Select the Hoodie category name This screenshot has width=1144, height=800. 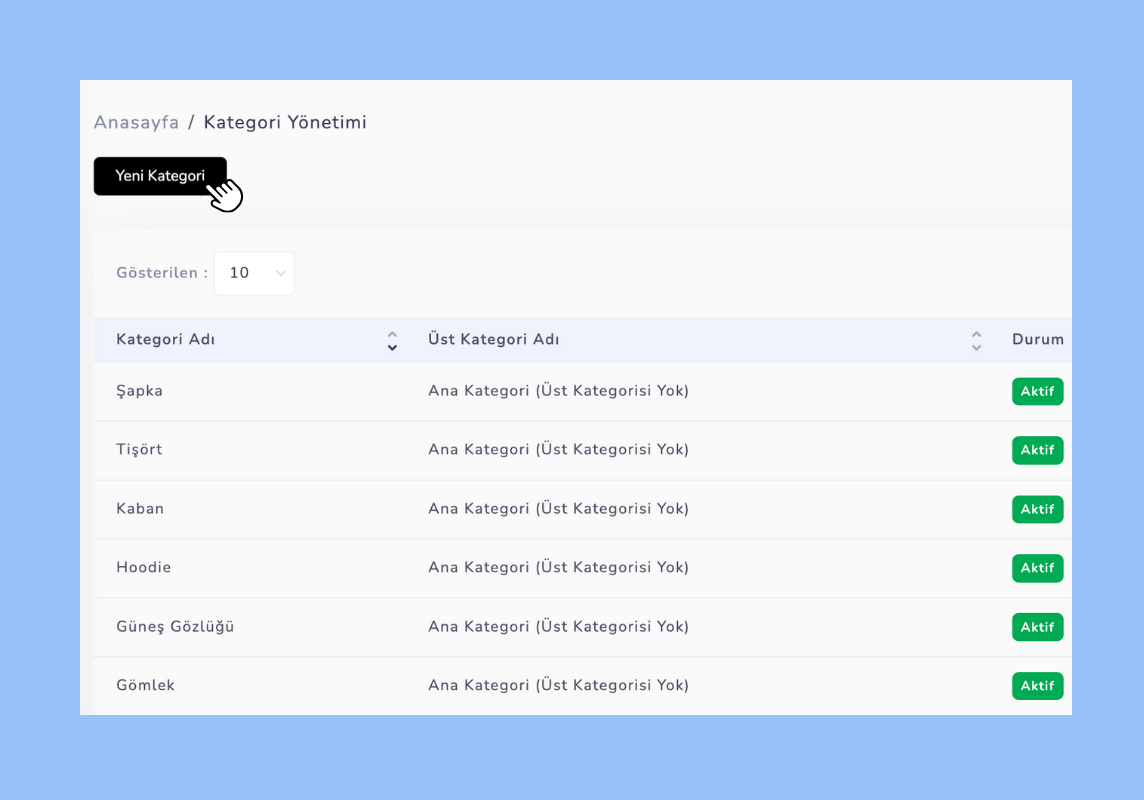[x=143, y=568]
